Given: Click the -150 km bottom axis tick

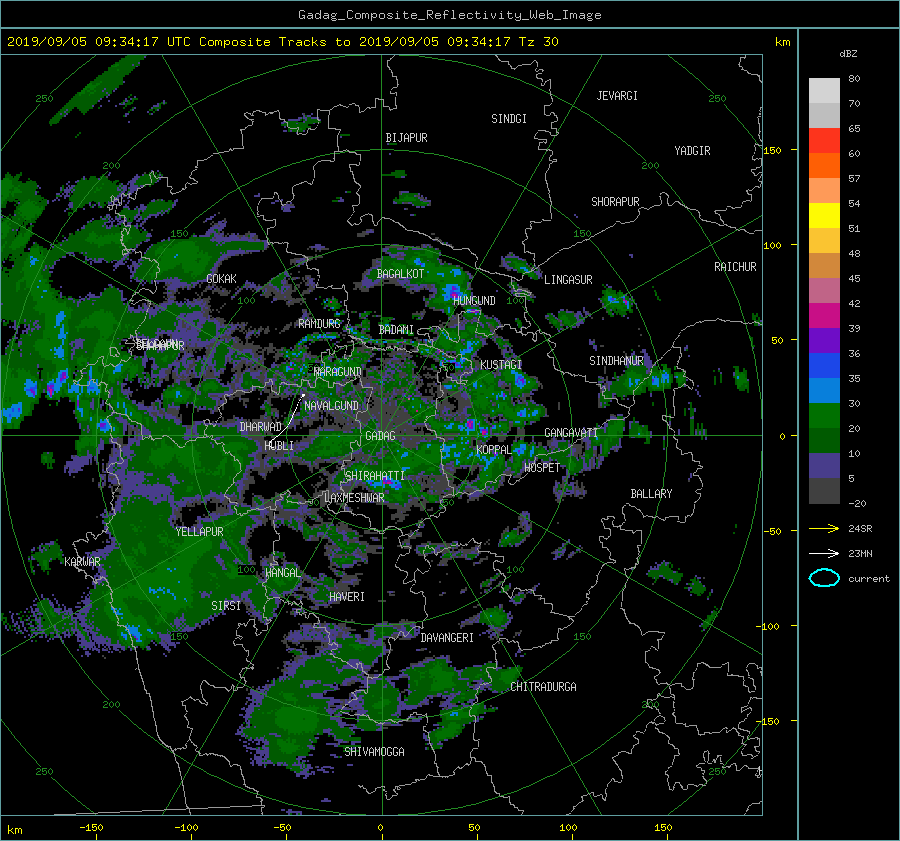Looking at the screenshot, I should pyautogui.click(x=91, y=828).
